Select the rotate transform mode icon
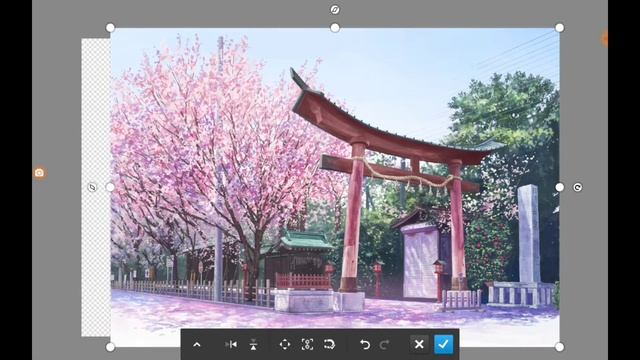 [x=329, y=344]
